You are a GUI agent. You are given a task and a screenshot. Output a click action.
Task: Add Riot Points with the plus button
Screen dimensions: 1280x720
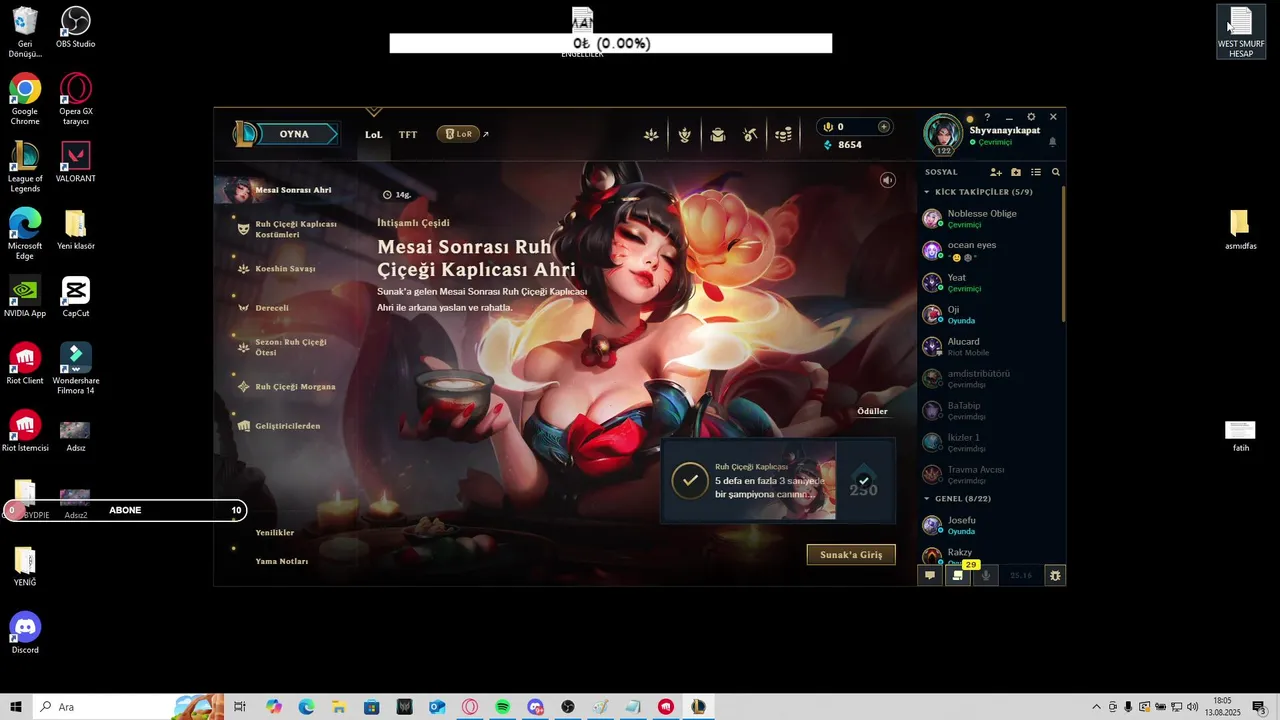pyautogui.click(x=883, y=127)
